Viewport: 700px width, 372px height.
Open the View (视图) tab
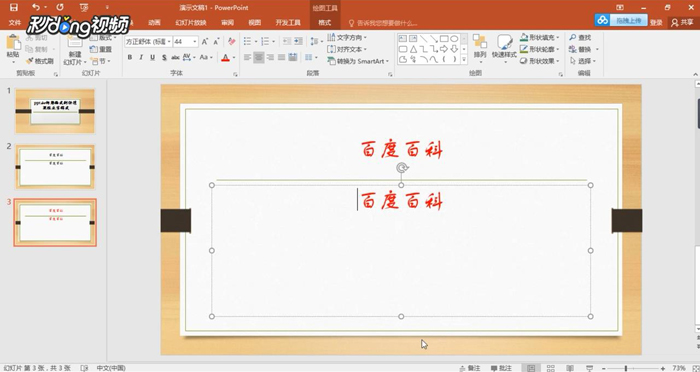254,23
